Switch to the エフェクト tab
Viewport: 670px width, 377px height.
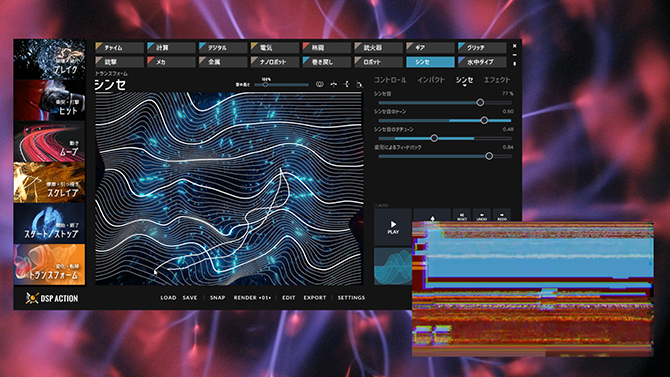point(497,80)
